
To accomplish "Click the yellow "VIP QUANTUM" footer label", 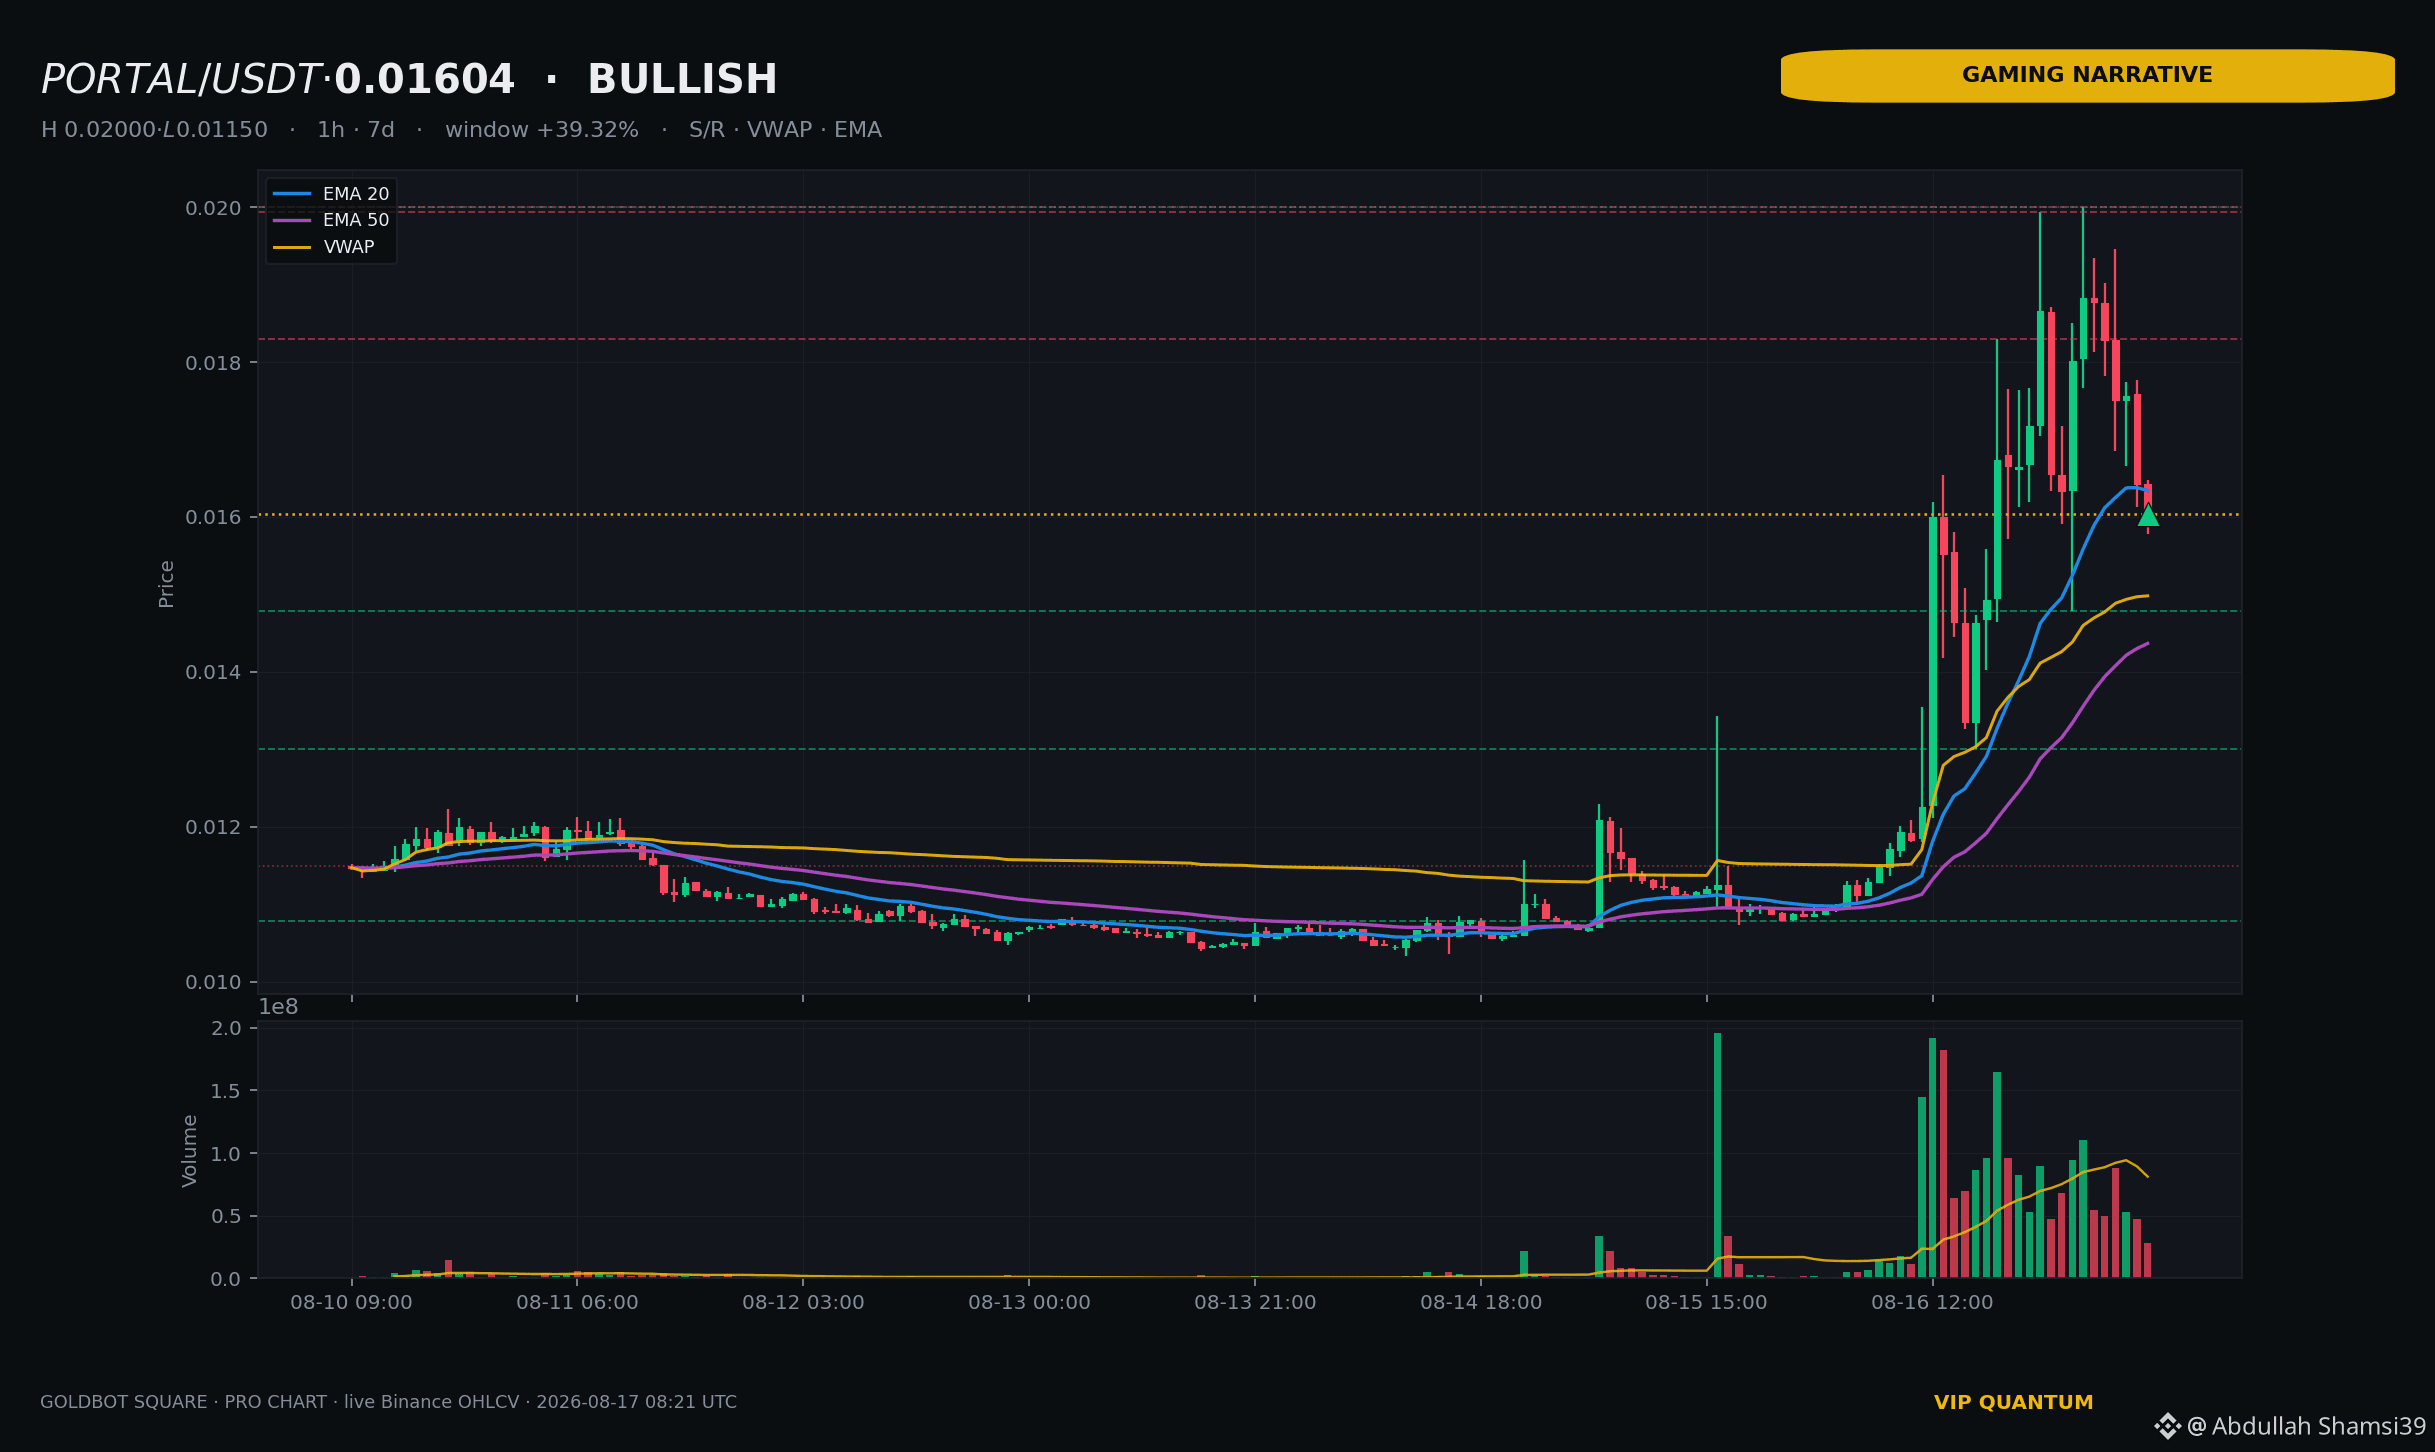I will click(2013, 1403).
